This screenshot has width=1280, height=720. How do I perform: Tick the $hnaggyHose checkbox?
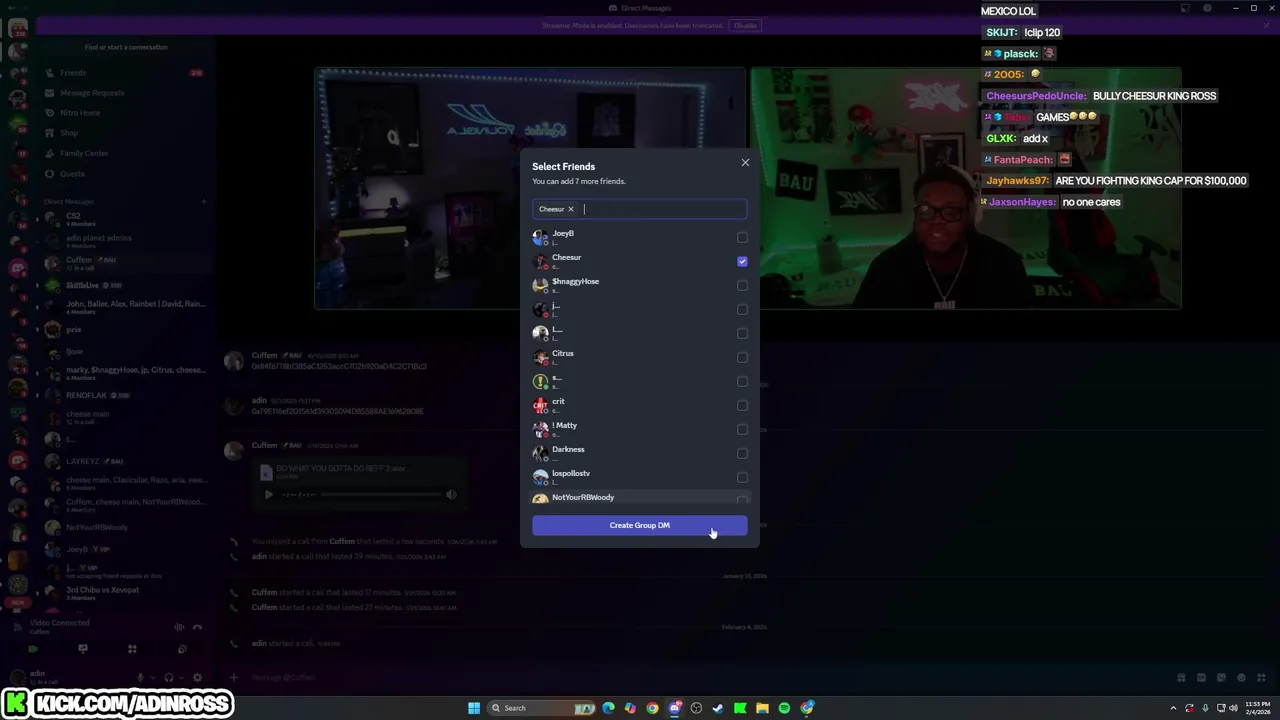742,285
